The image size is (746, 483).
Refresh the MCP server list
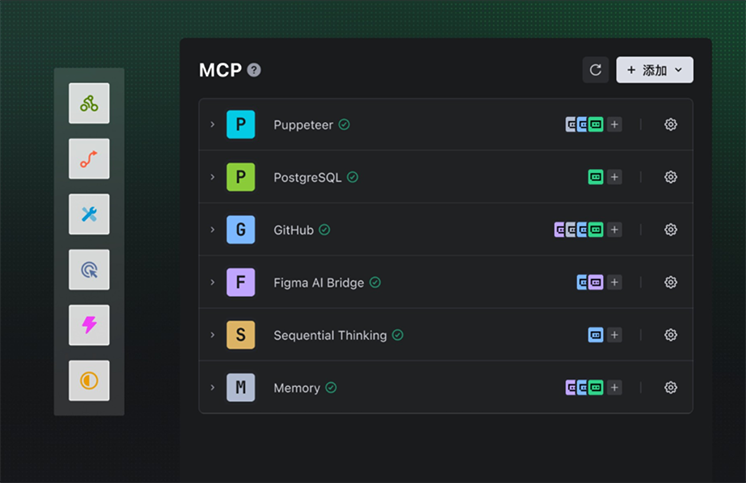[596, 70]
